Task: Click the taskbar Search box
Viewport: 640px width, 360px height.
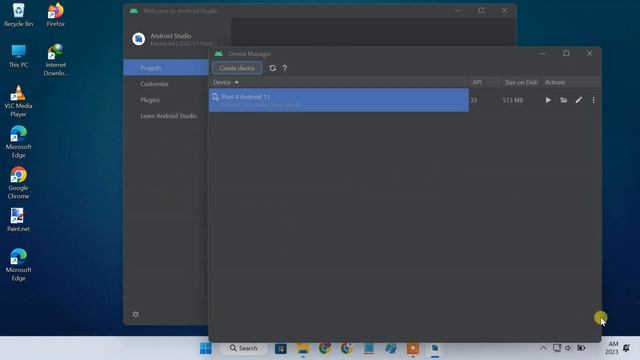Action: (243, 348)
